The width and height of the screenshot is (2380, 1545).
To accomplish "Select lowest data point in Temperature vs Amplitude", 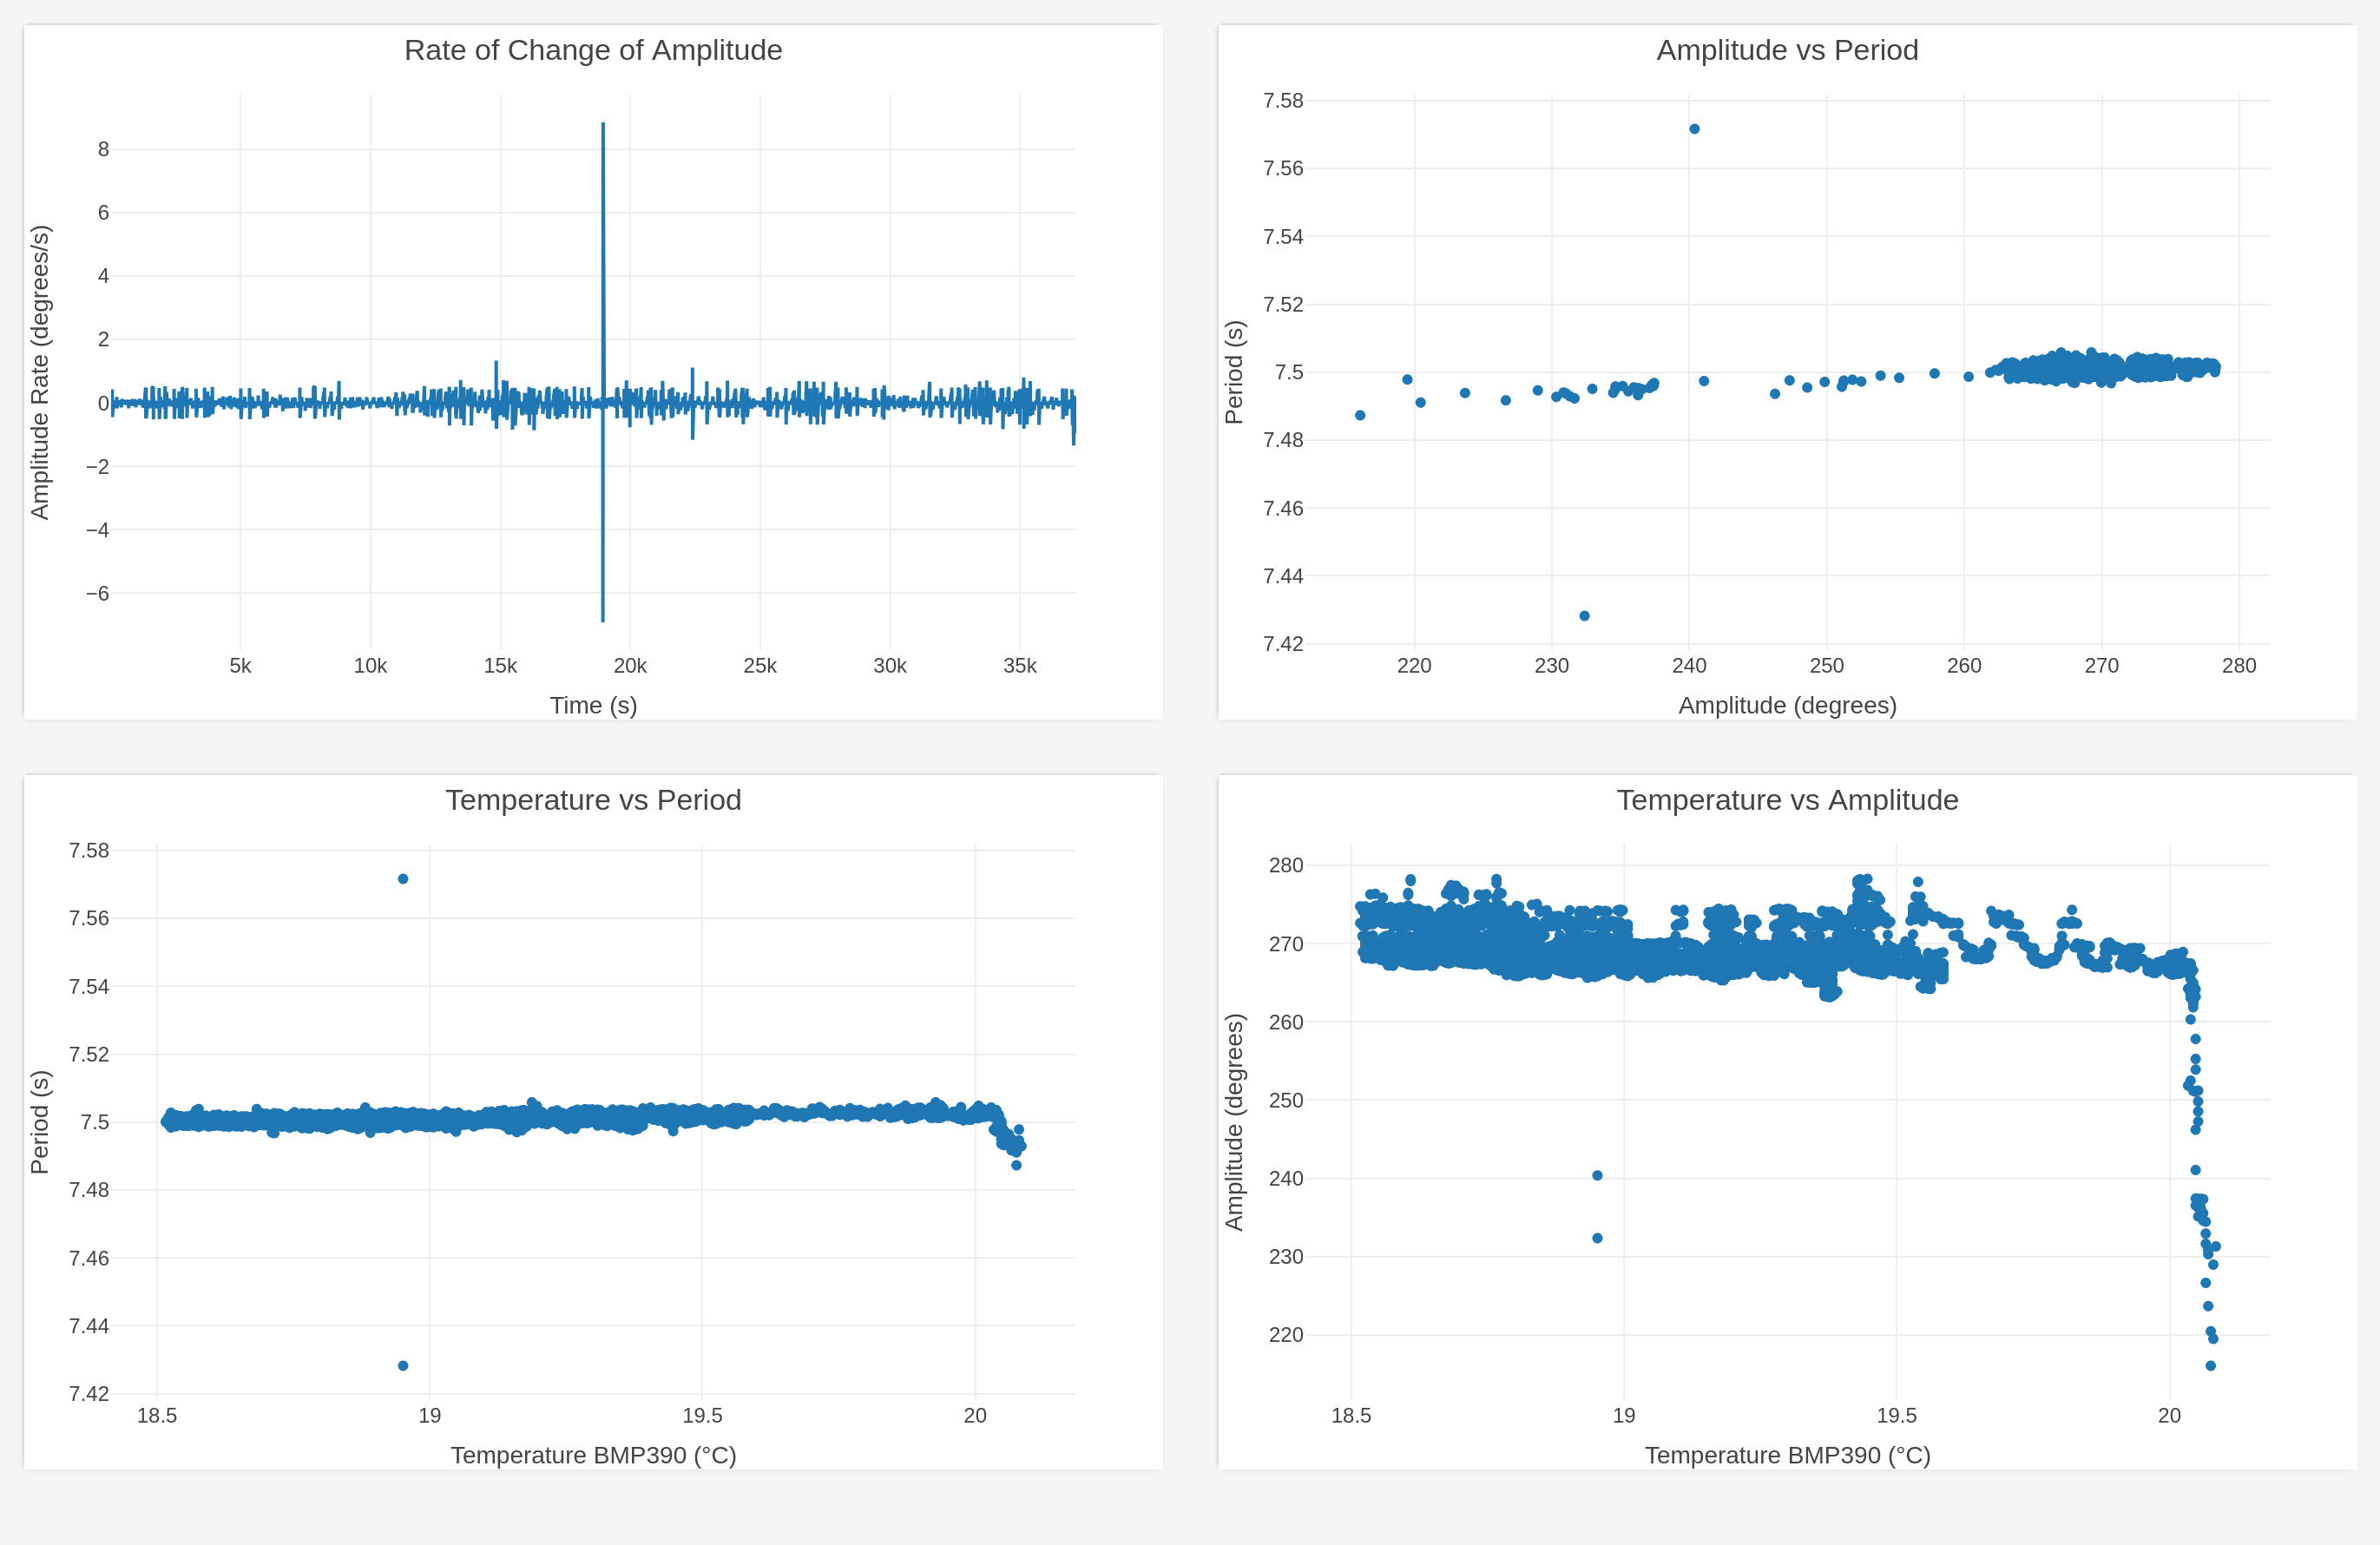I will click(x=2211, y=1366).
